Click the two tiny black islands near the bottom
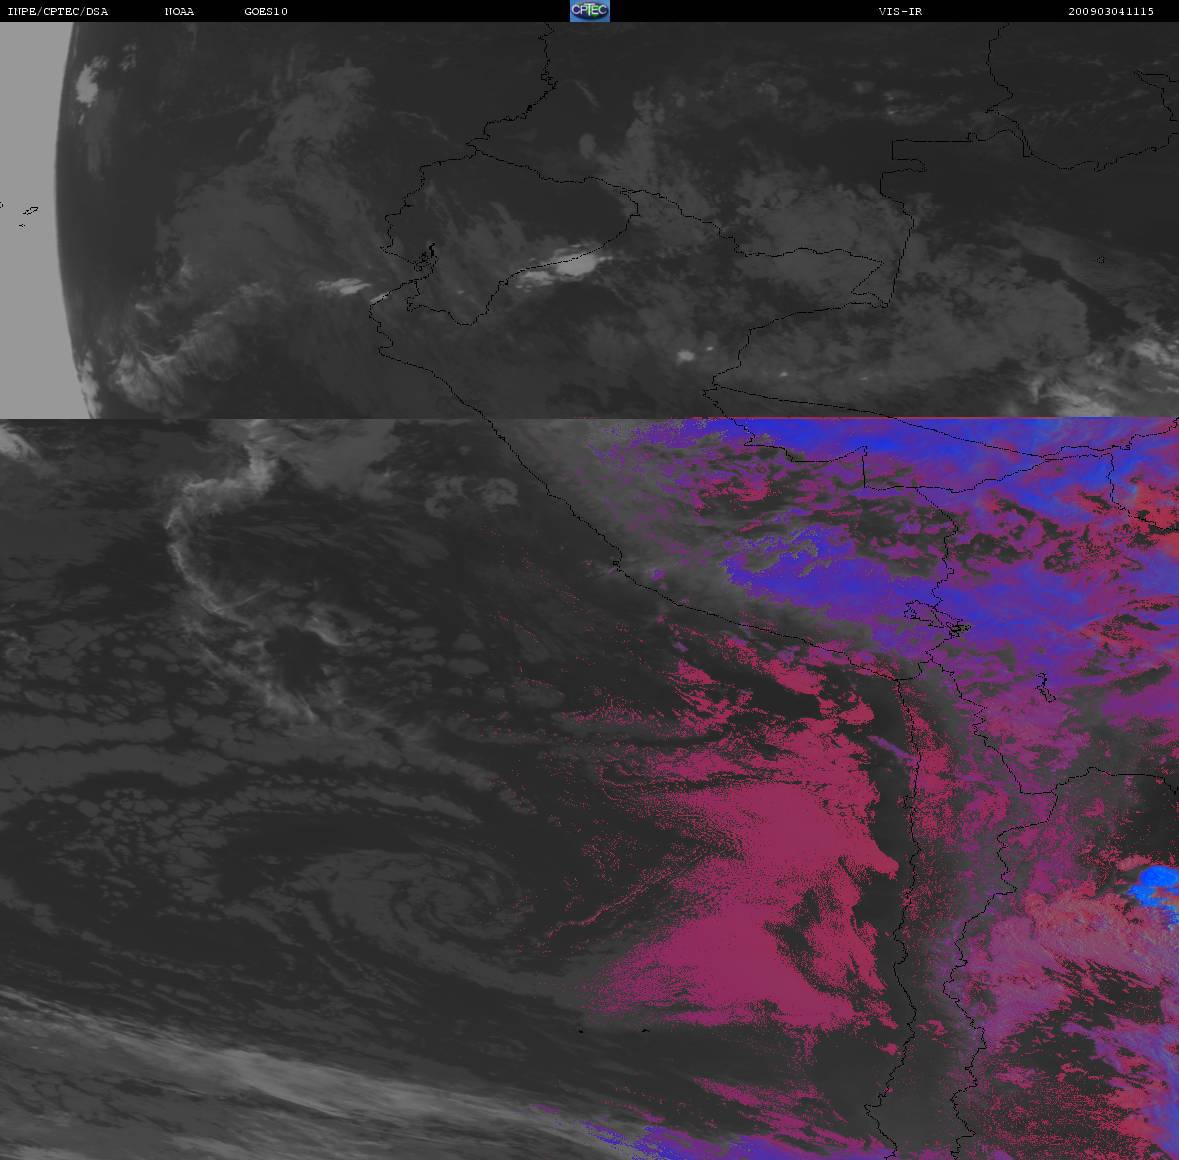Viewport: 1179px width, 1160px height. coord(612,1032)
